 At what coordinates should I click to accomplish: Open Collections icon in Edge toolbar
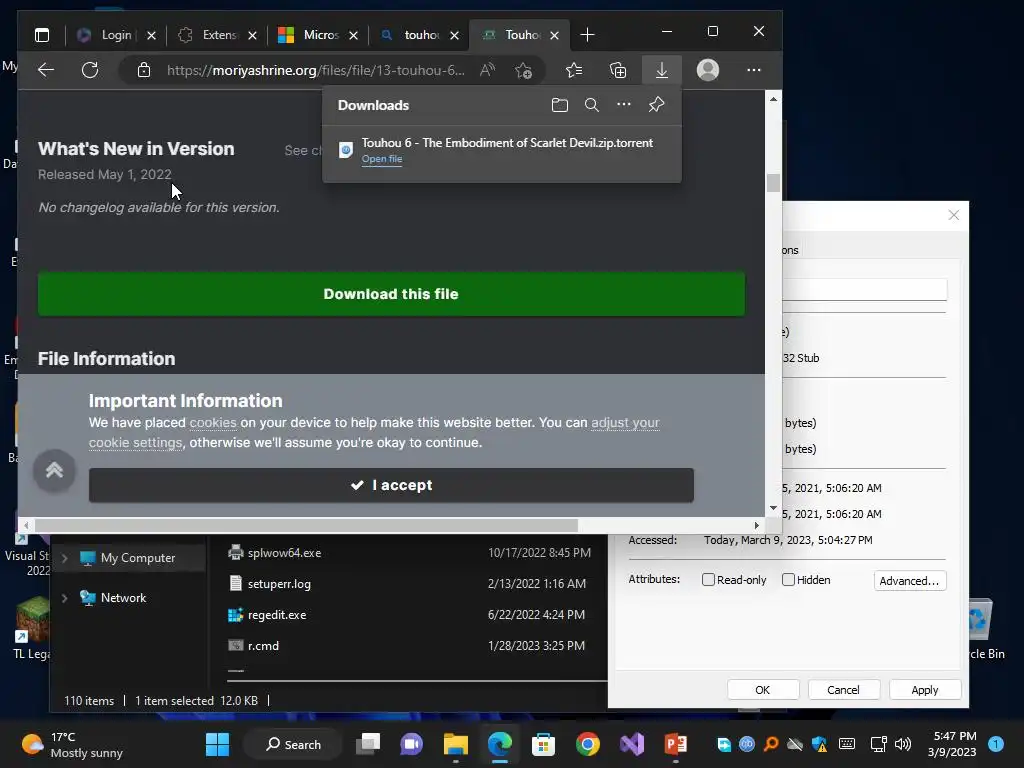click(618, 70)
